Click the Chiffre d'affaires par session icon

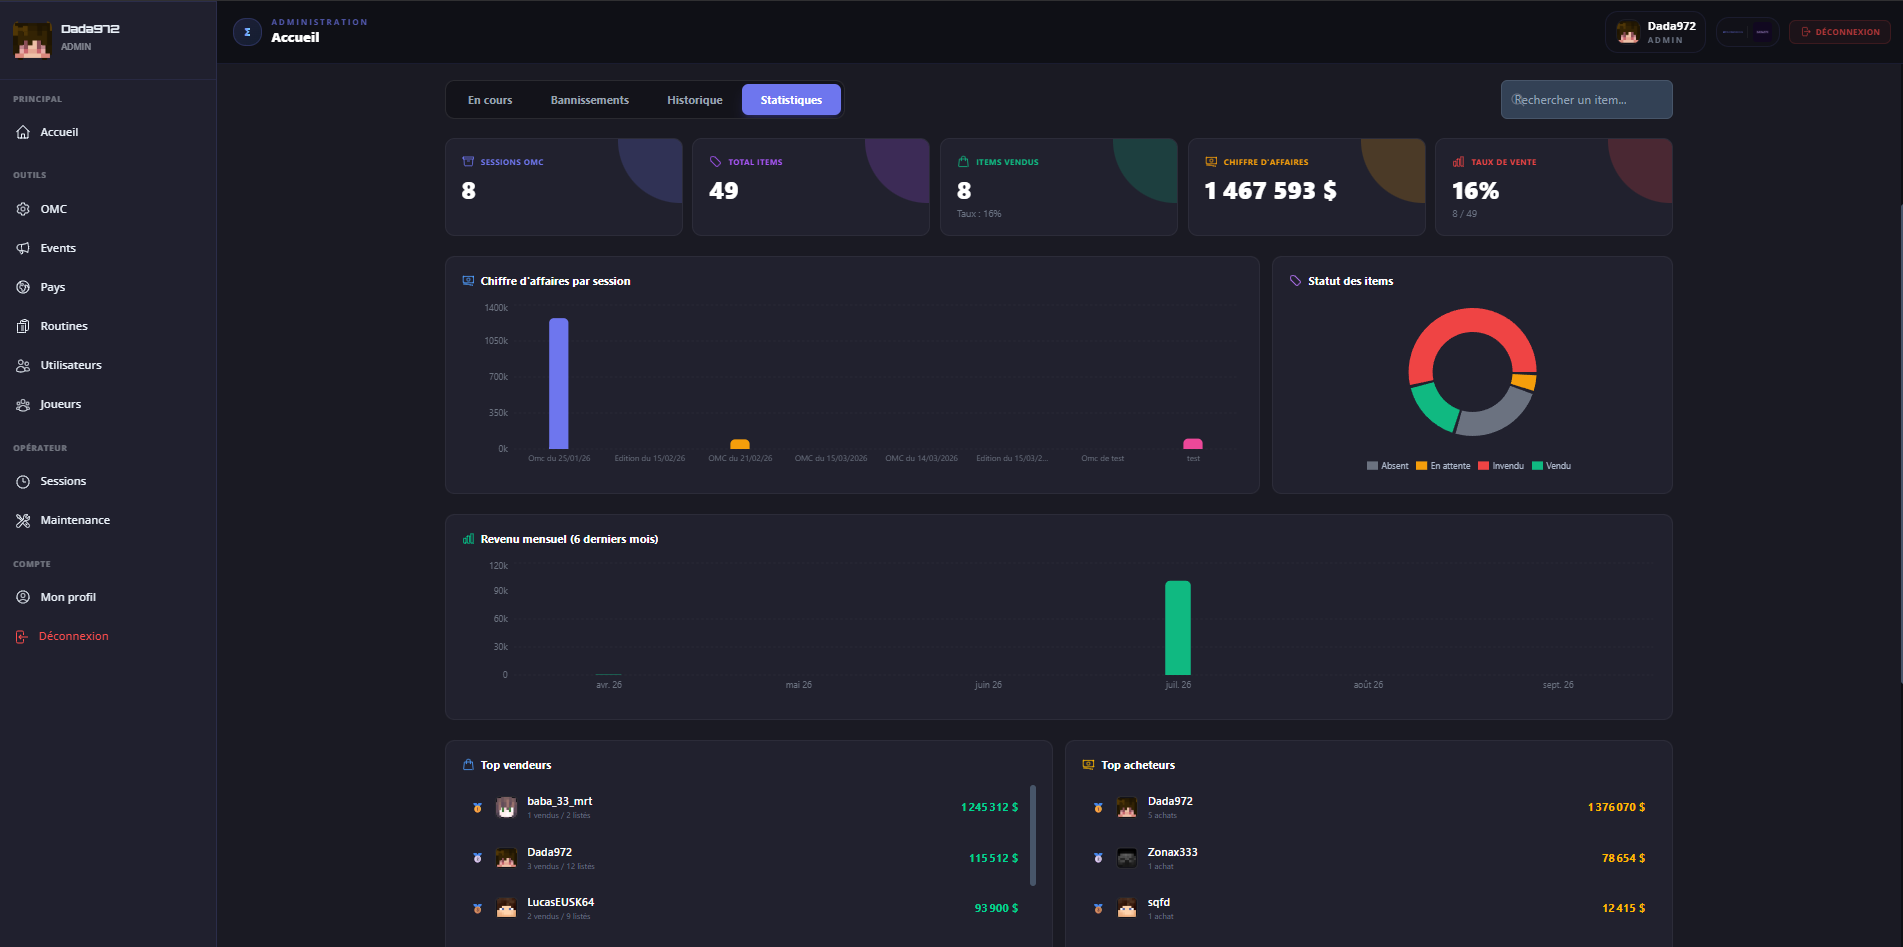(468, 281)
